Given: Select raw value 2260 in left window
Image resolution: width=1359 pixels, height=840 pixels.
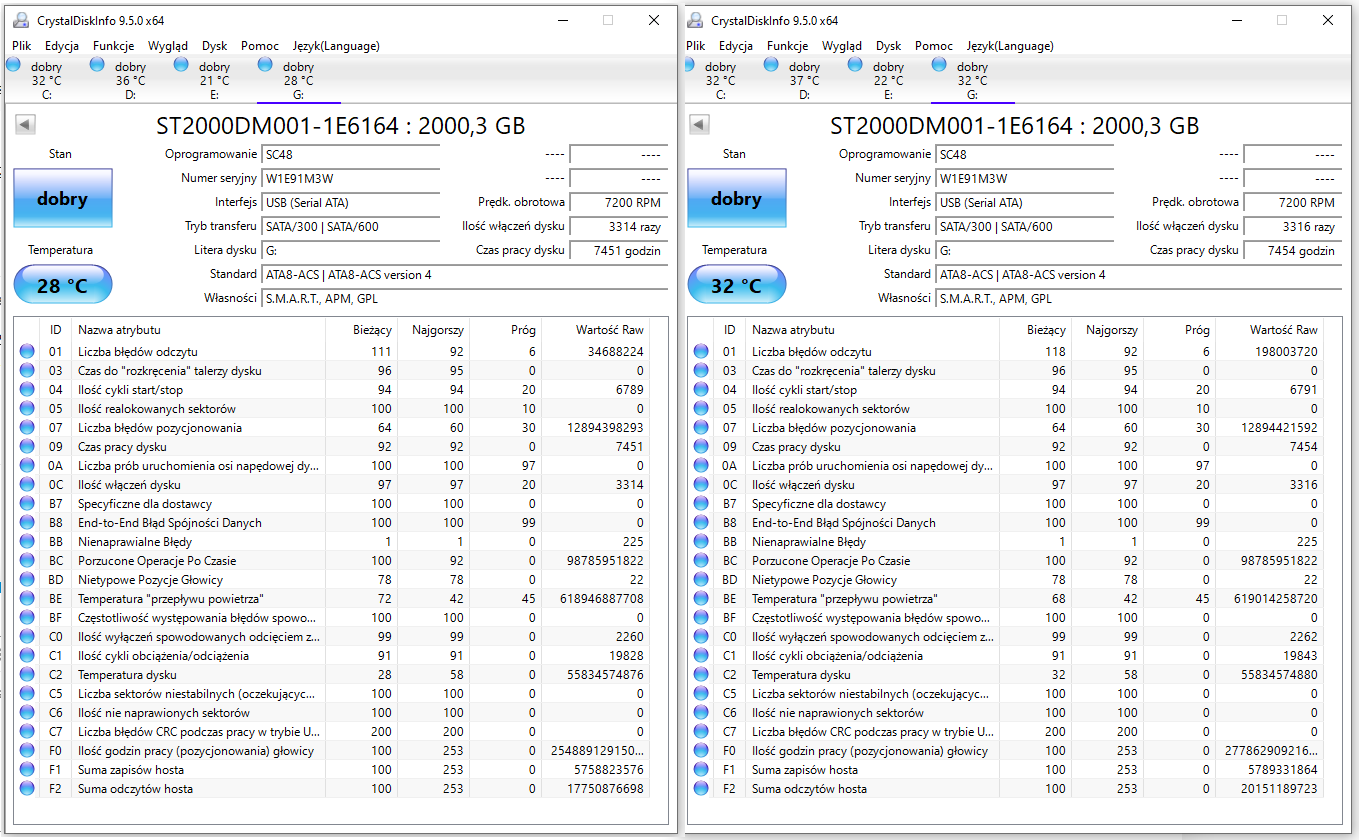Looking at the screenshot, I should [x=629, y=637].
